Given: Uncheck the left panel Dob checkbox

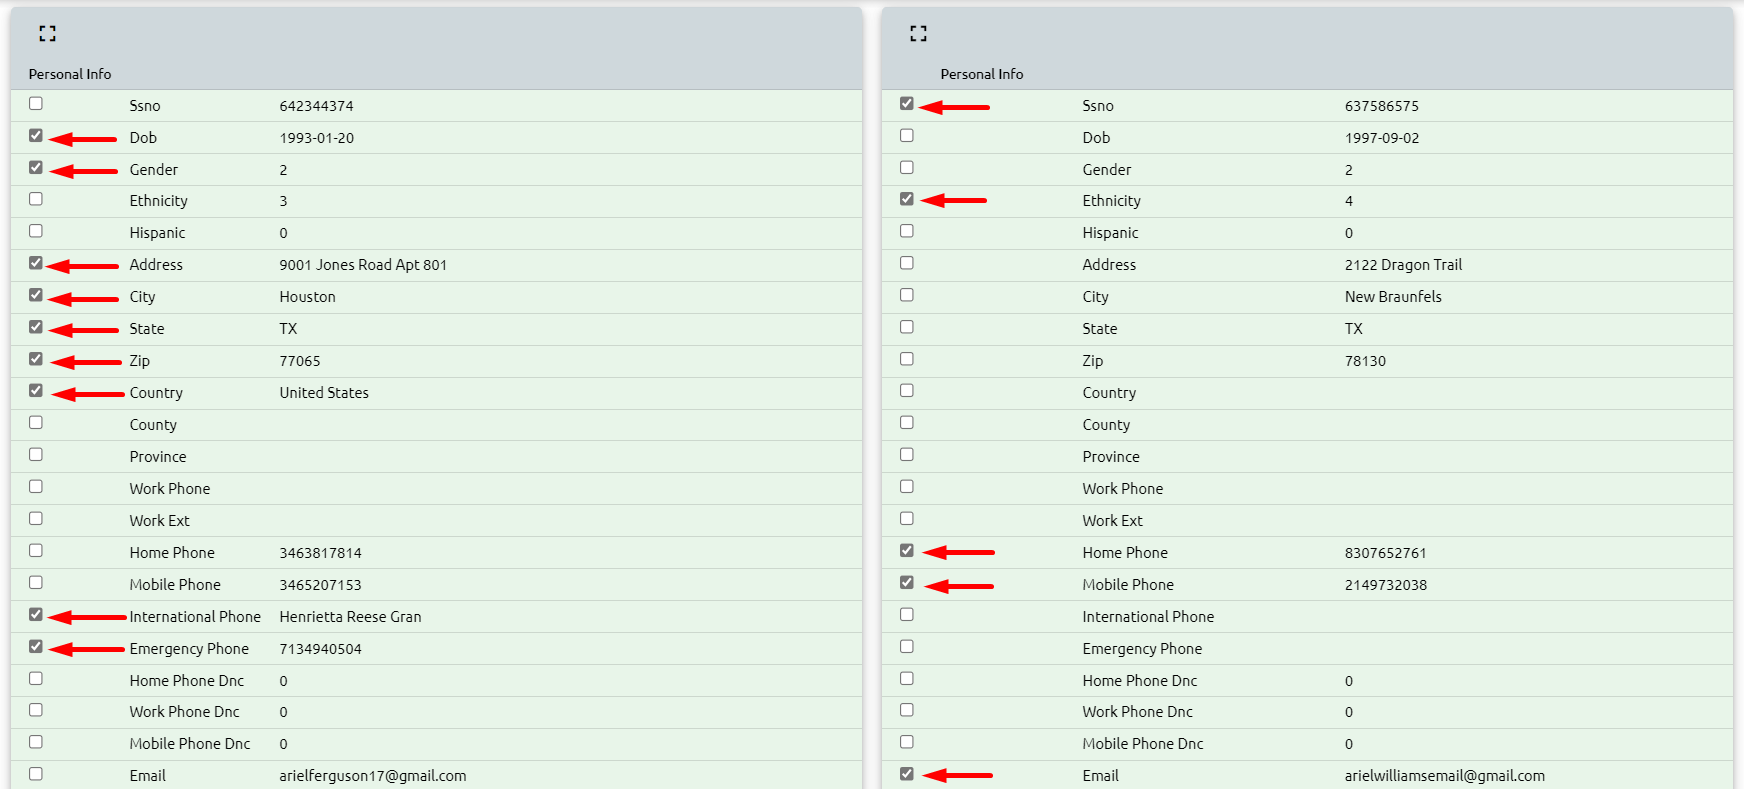Looking at the screenshot, I should click(x=36, y=136).
